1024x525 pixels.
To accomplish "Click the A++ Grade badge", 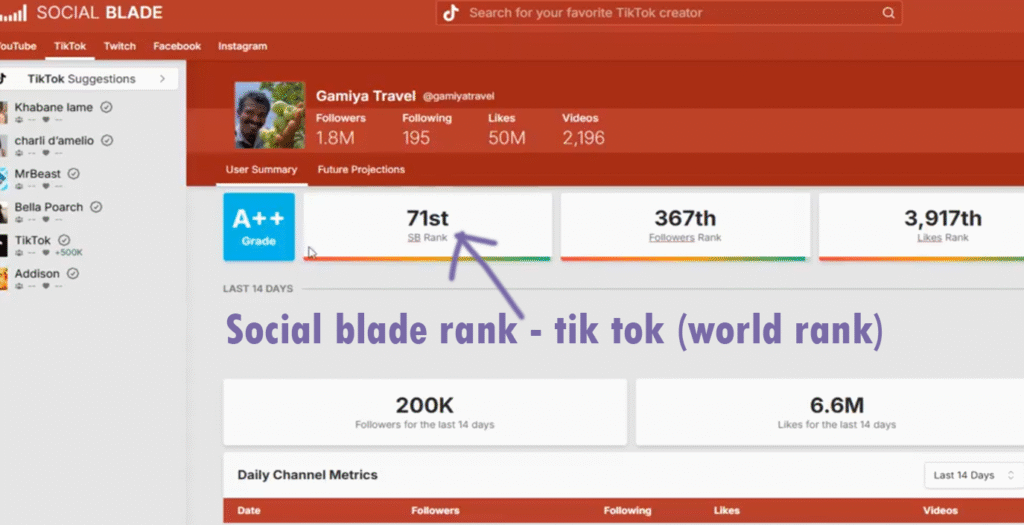I will pyautogui.click(x=258, y=227).
